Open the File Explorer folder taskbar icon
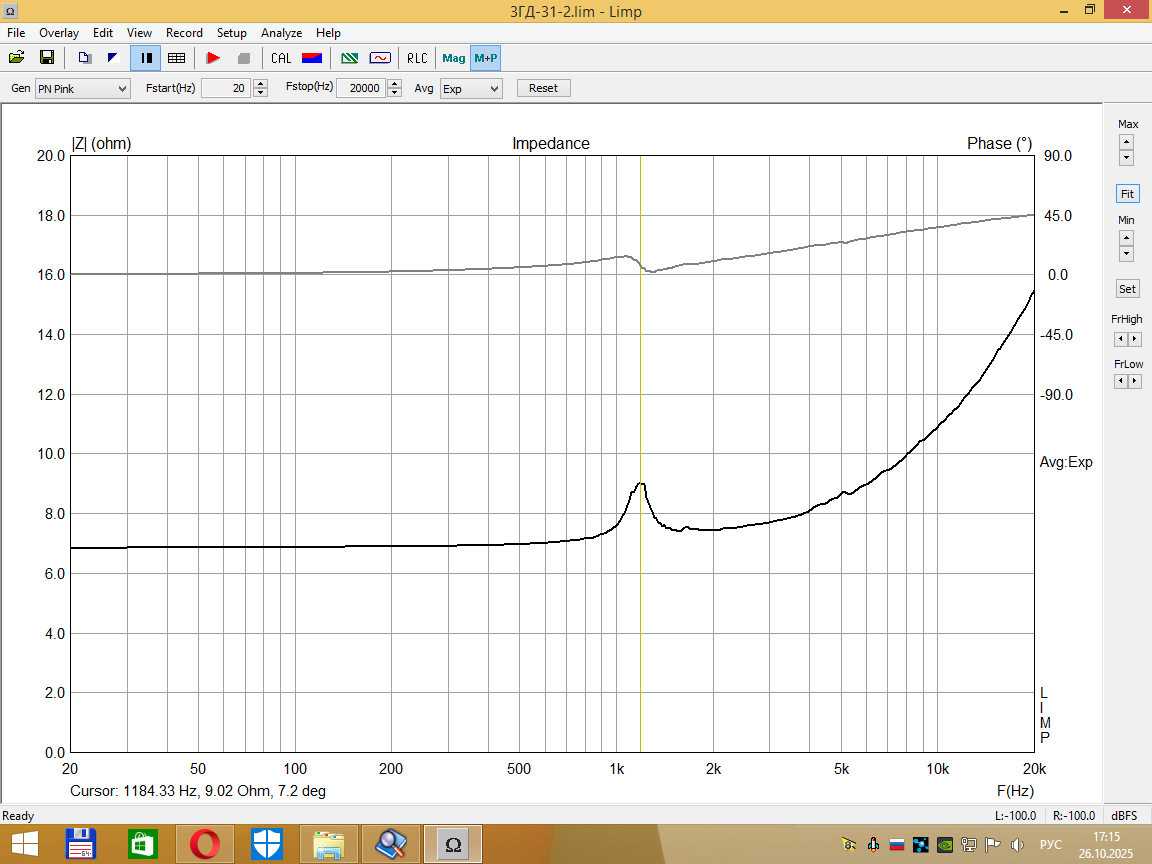The image size is (1152, 864). point(328,844)
